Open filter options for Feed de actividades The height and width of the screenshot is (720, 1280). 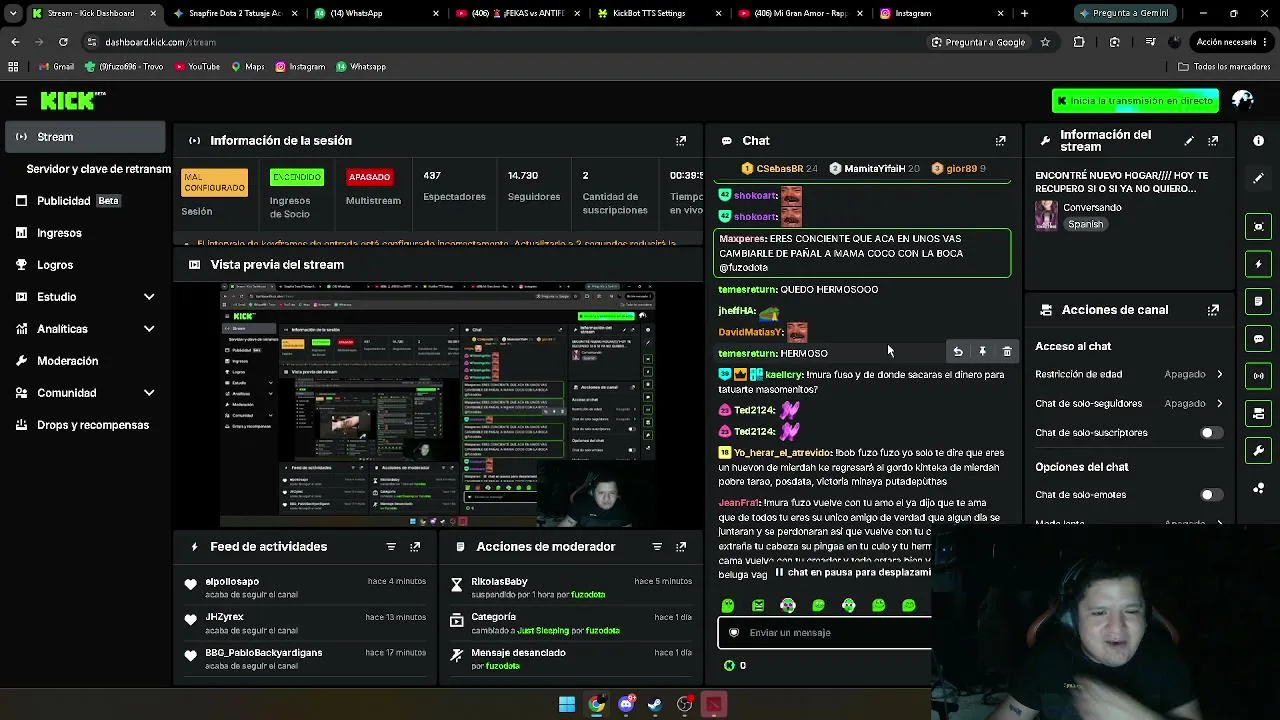[x=391, y=547]
